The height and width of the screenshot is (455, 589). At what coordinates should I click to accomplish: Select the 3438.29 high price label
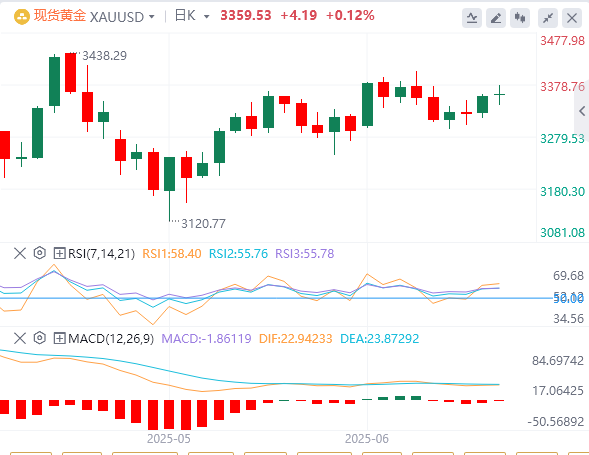104,56
